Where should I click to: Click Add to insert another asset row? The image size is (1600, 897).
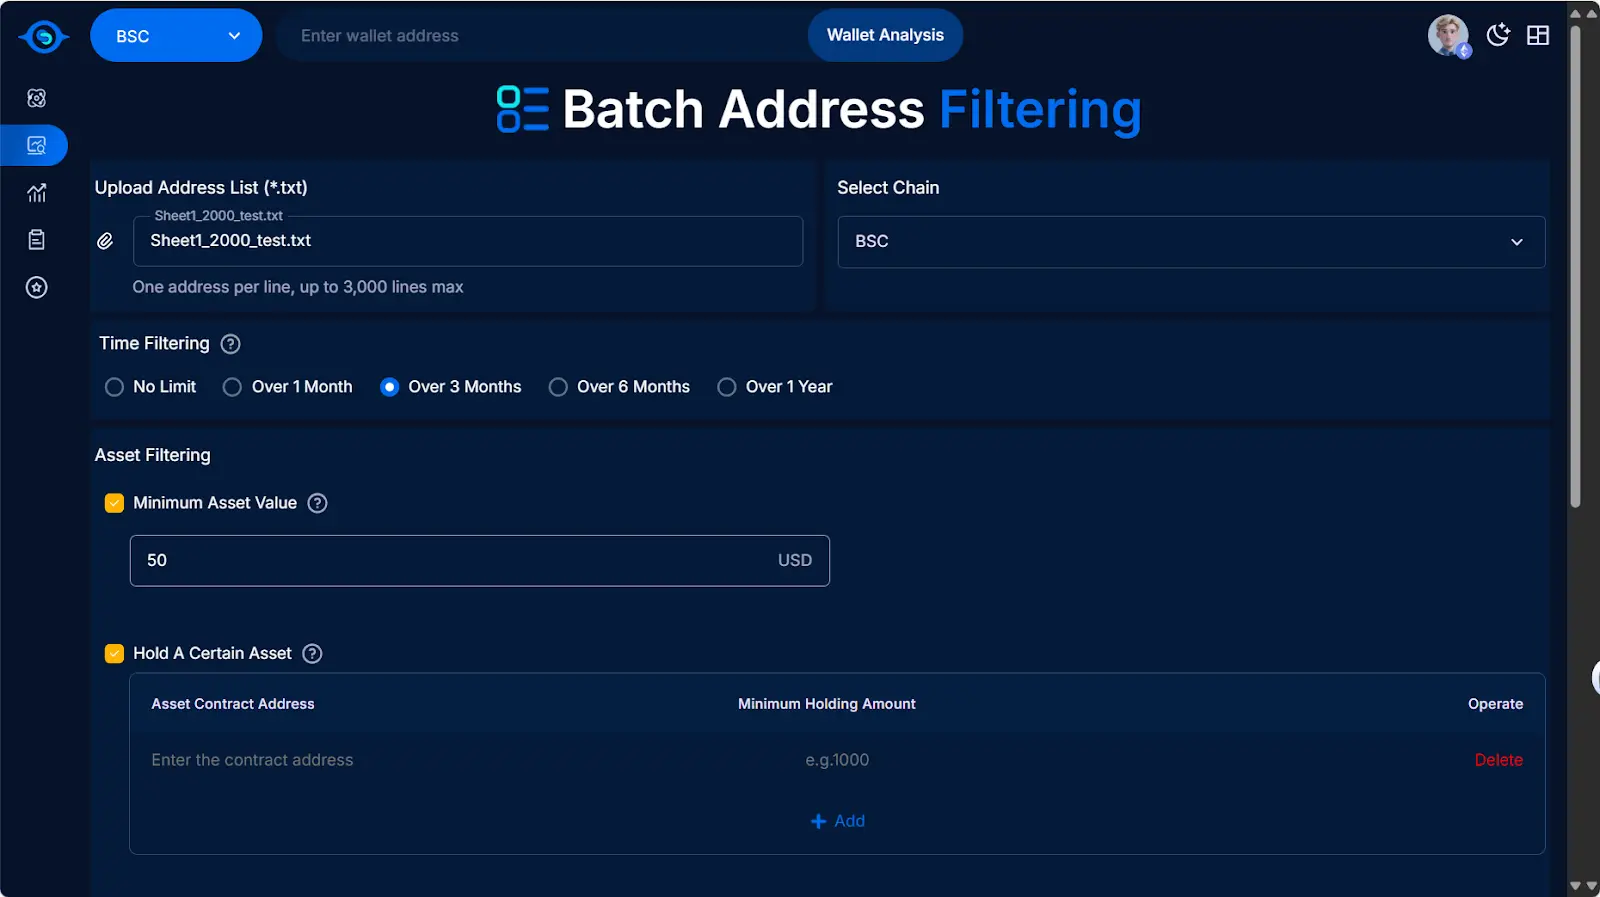click(837, 821)
